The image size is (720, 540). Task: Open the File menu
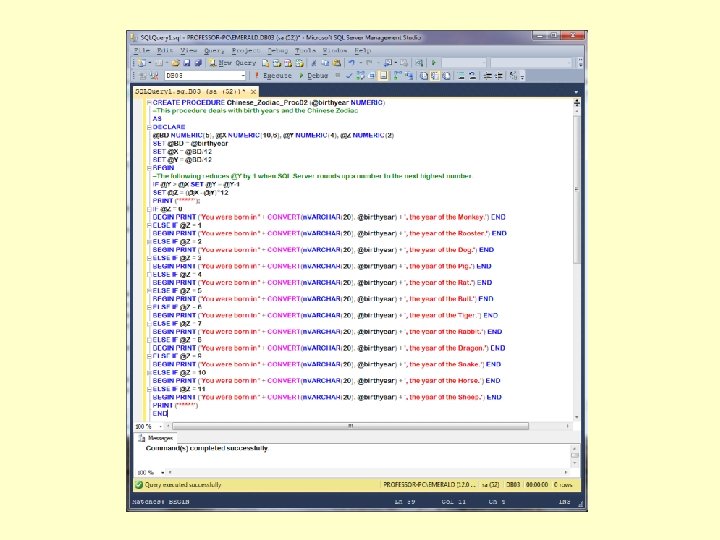click(142, 50)
